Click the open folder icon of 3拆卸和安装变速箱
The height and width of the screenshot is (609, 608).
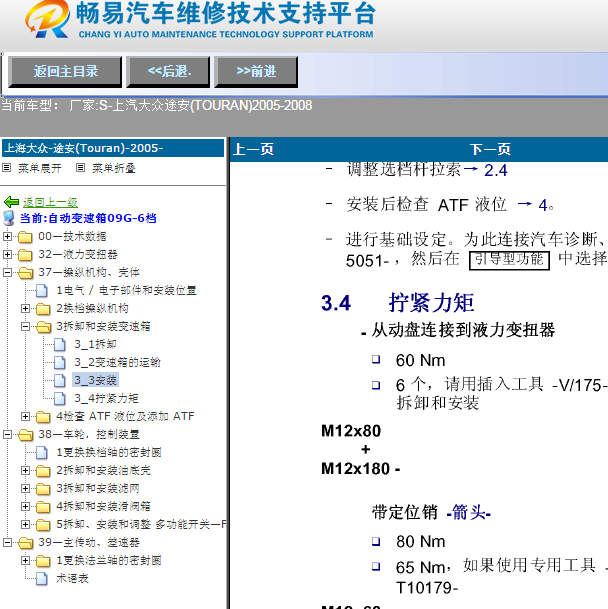coord(44,327)
